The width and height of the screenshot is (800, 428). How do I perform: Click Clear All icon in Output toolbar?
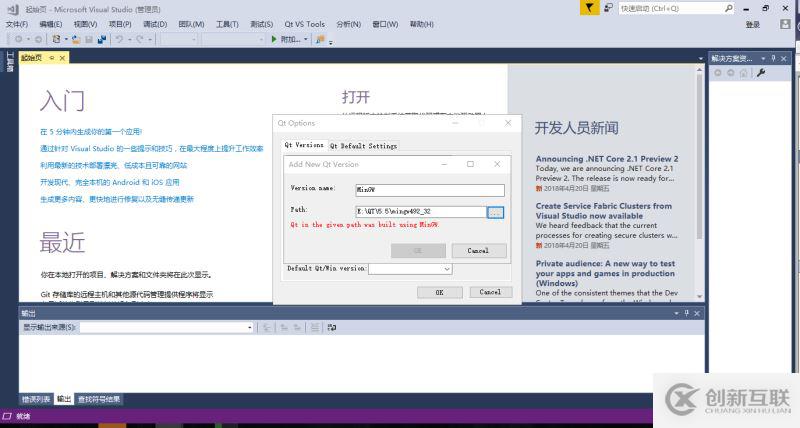click(315, 328)
